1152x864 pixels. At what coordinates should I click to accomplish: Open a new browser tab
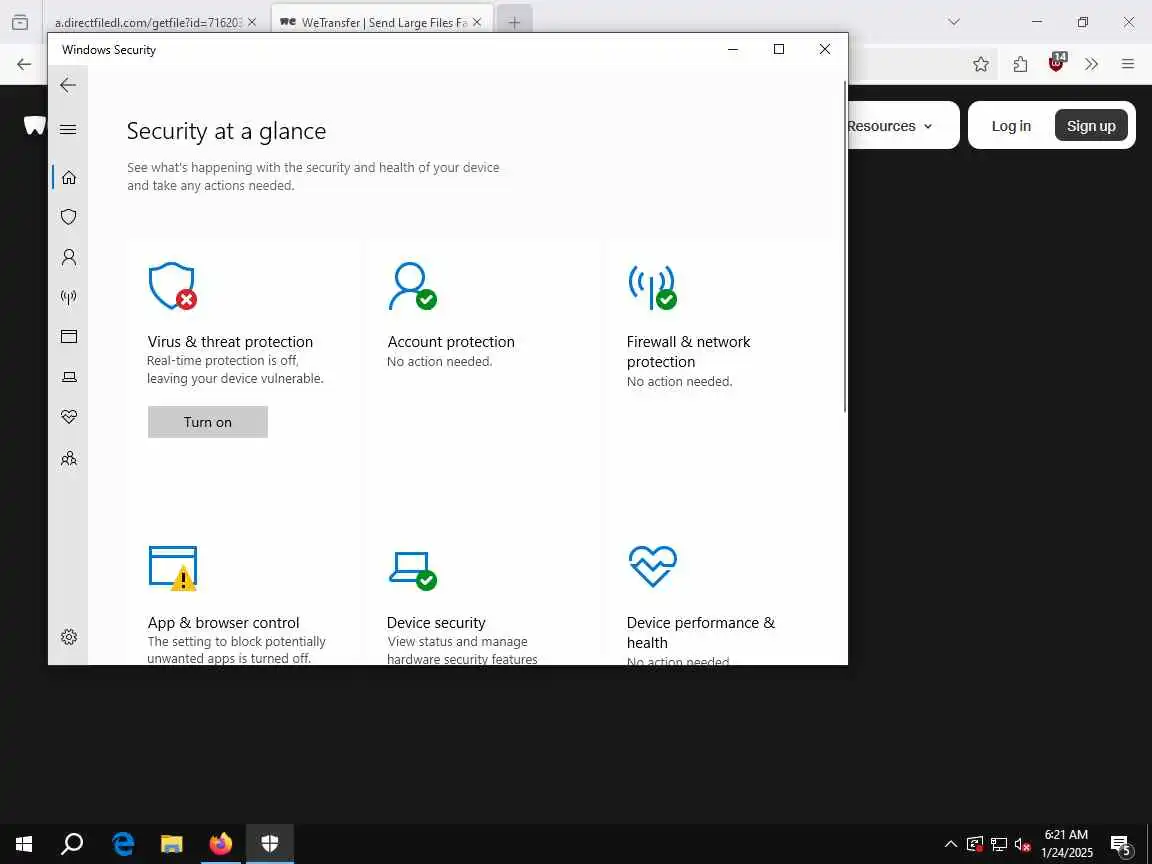tap(514, 23)
